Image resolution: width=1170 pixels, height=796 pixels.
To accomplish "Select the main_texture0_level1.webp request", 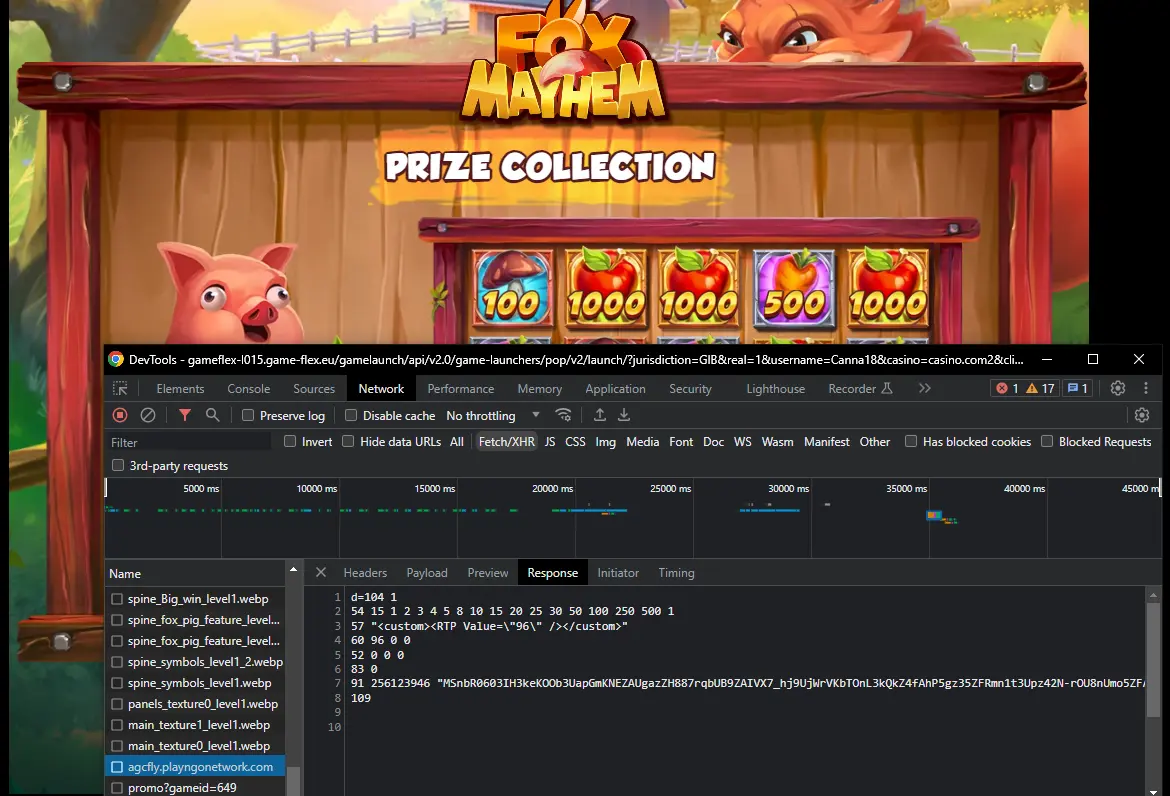I will (198, 746).
